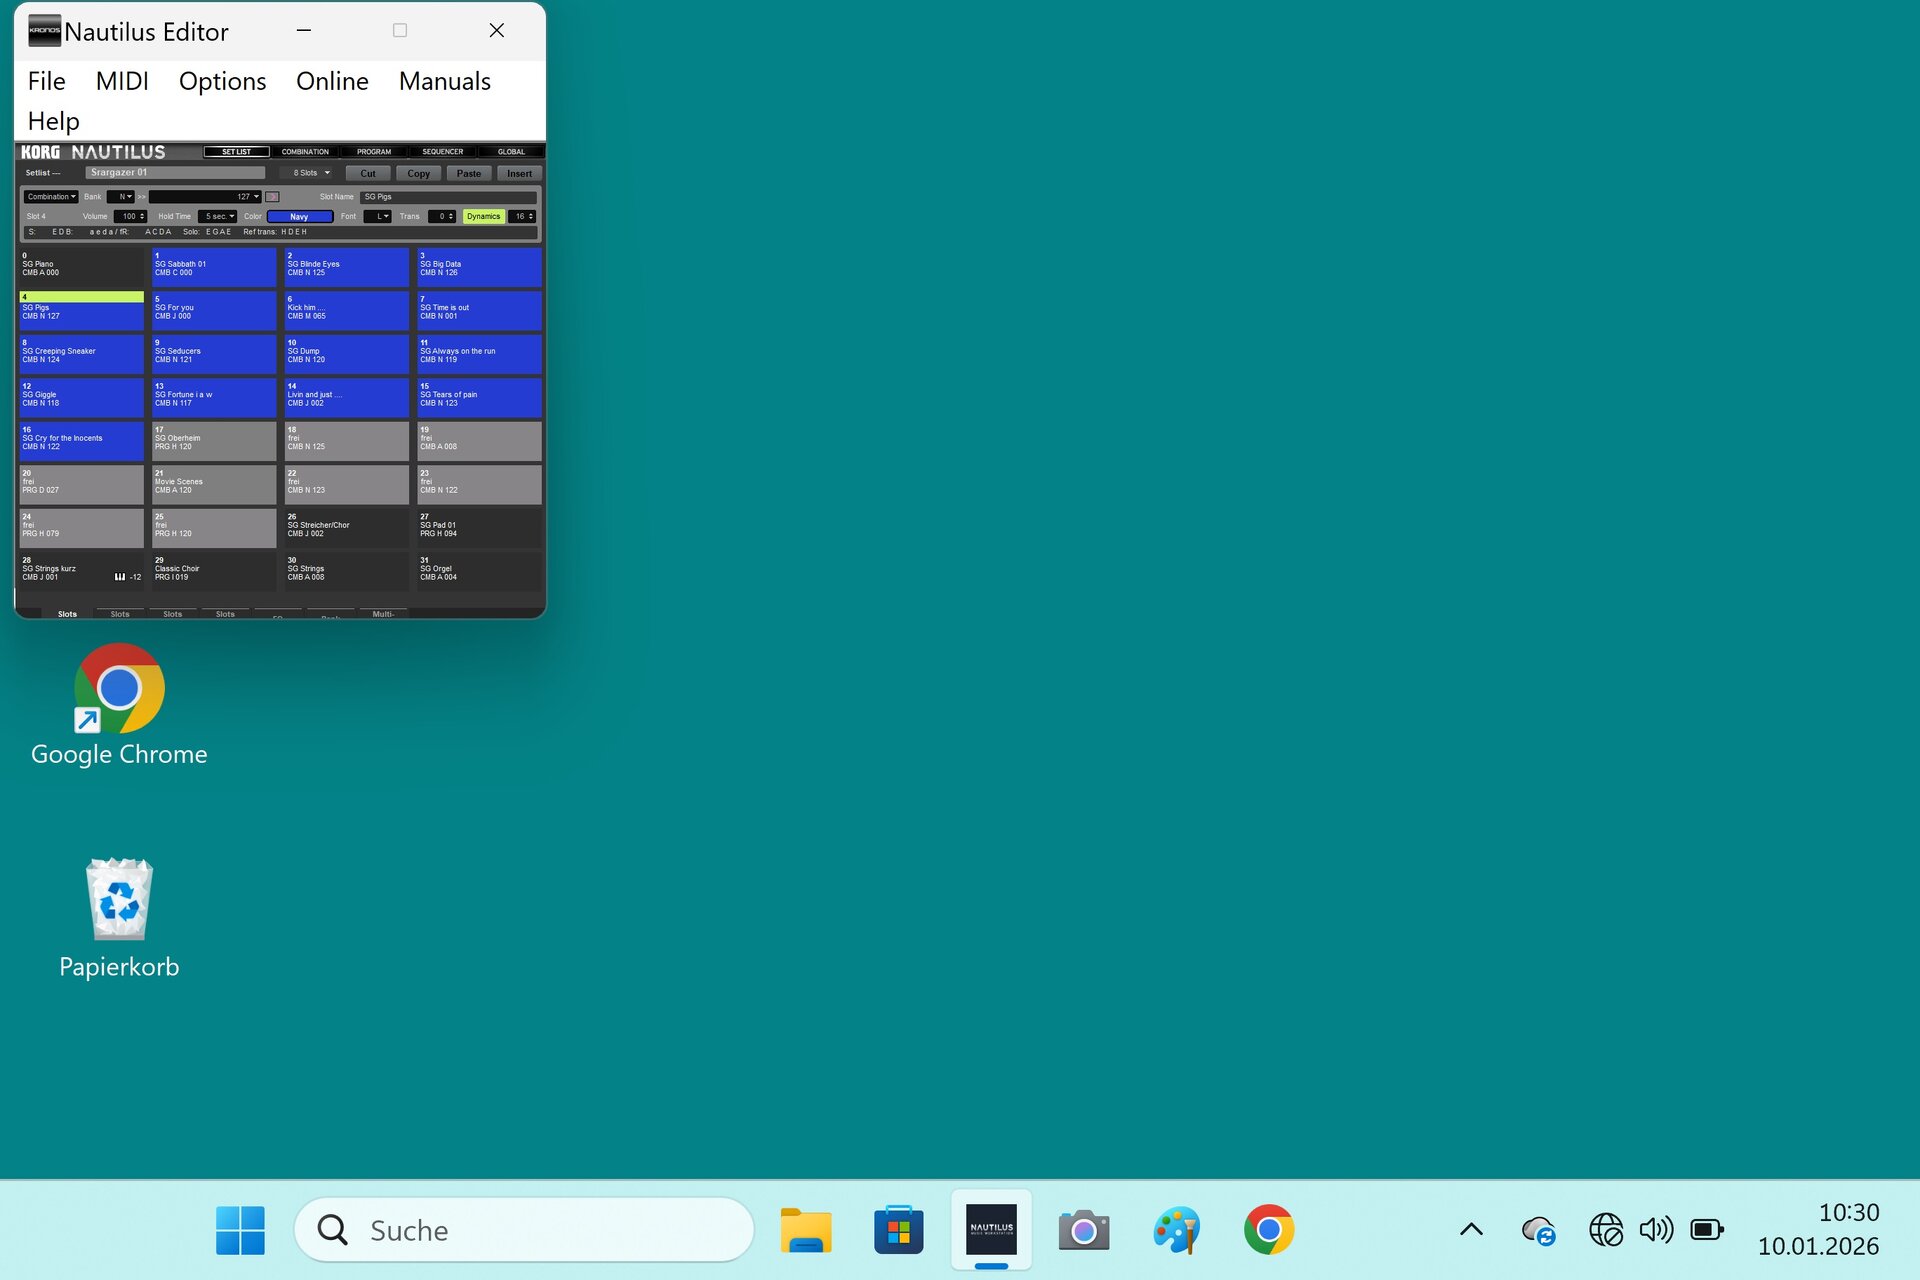Viewport: 1920px width, 1280px height.
Task: Select the SET LIST page
Action: [238, 152]
